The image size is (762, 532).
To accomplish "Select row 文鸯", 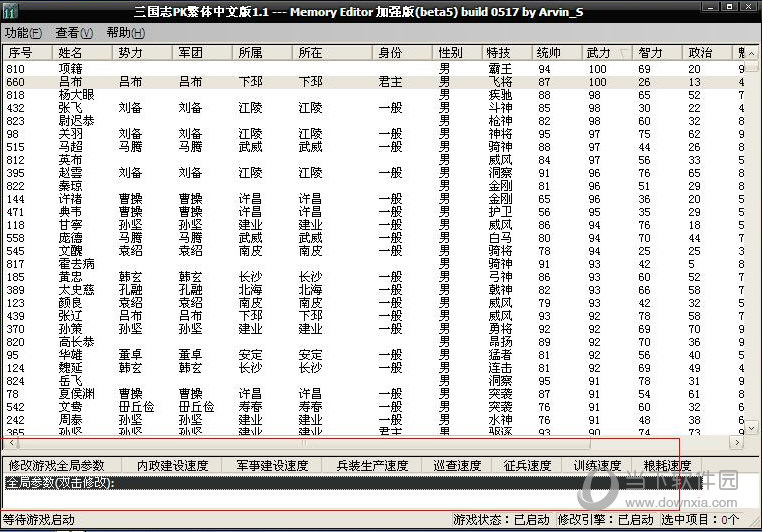I will coord(374,407).
